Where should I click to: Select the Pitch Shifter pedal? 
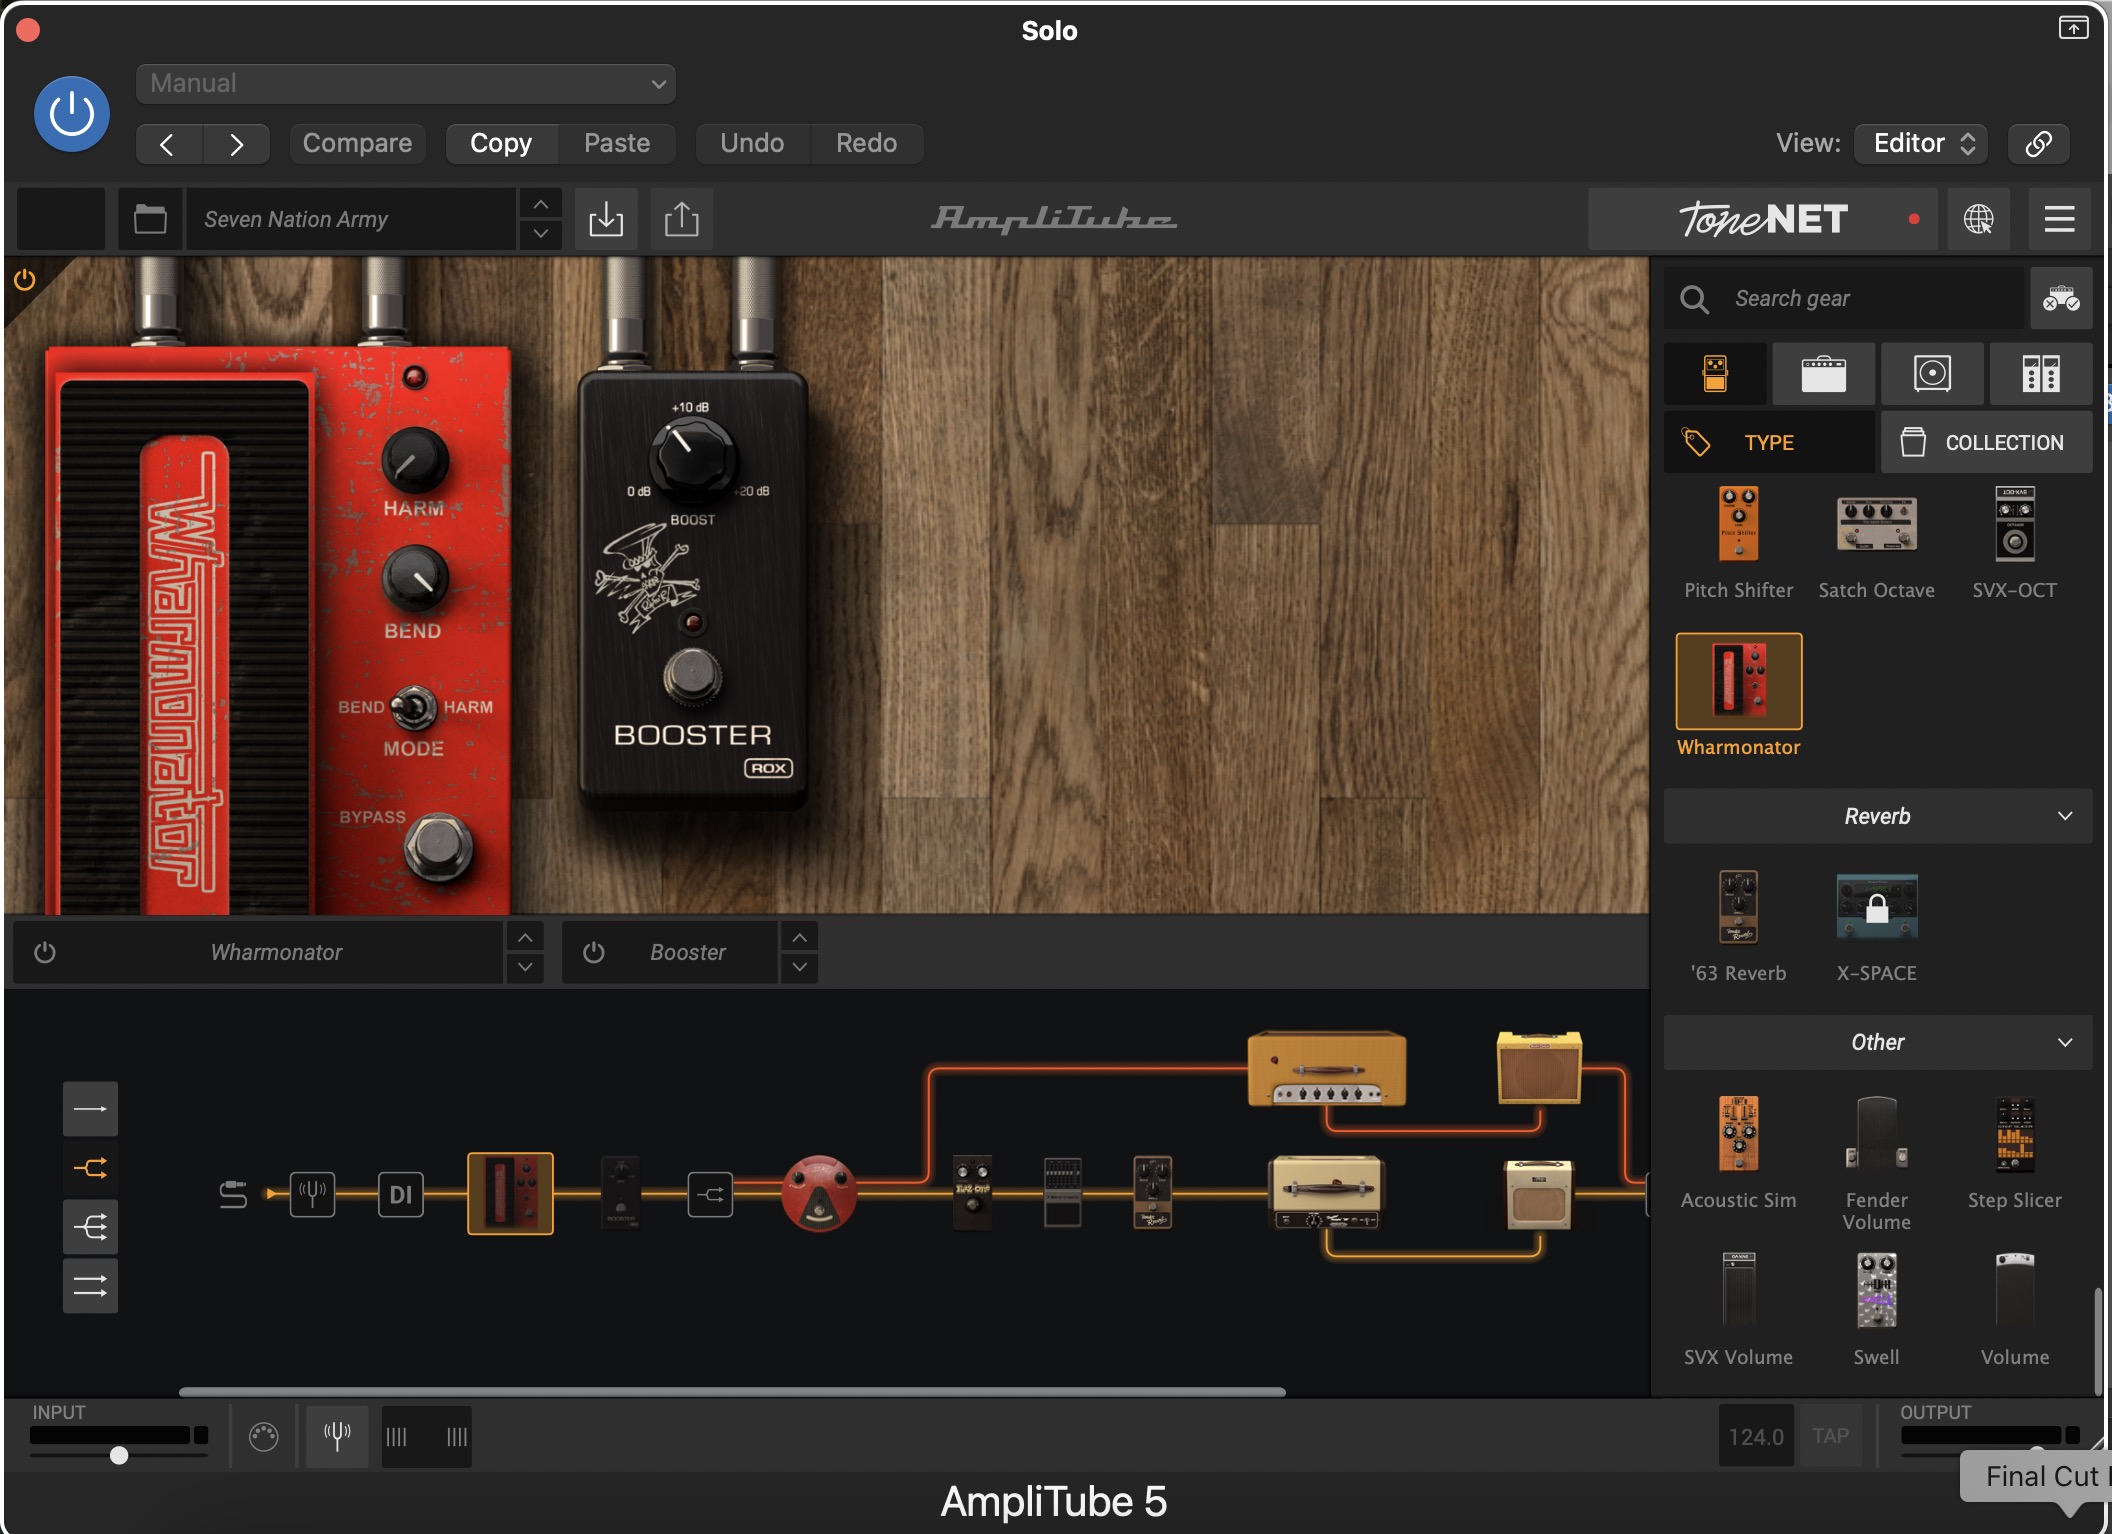tap(1738, 543)
